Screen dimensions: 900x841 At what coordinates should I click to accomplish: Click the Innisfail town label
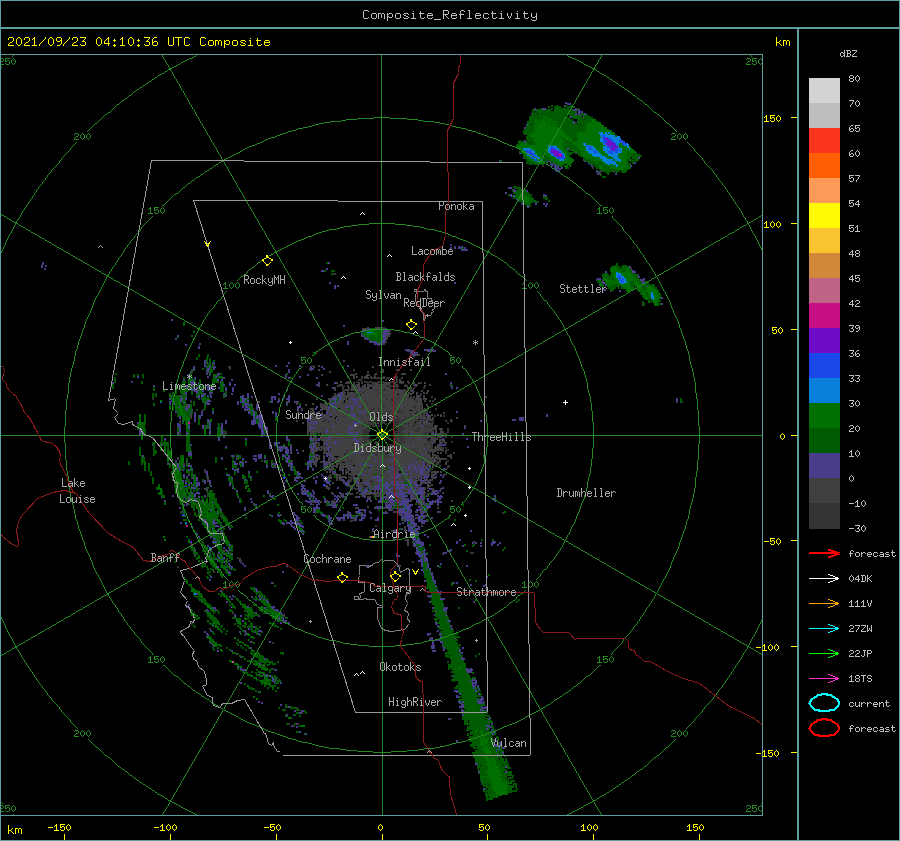click(x=404, y=362)
